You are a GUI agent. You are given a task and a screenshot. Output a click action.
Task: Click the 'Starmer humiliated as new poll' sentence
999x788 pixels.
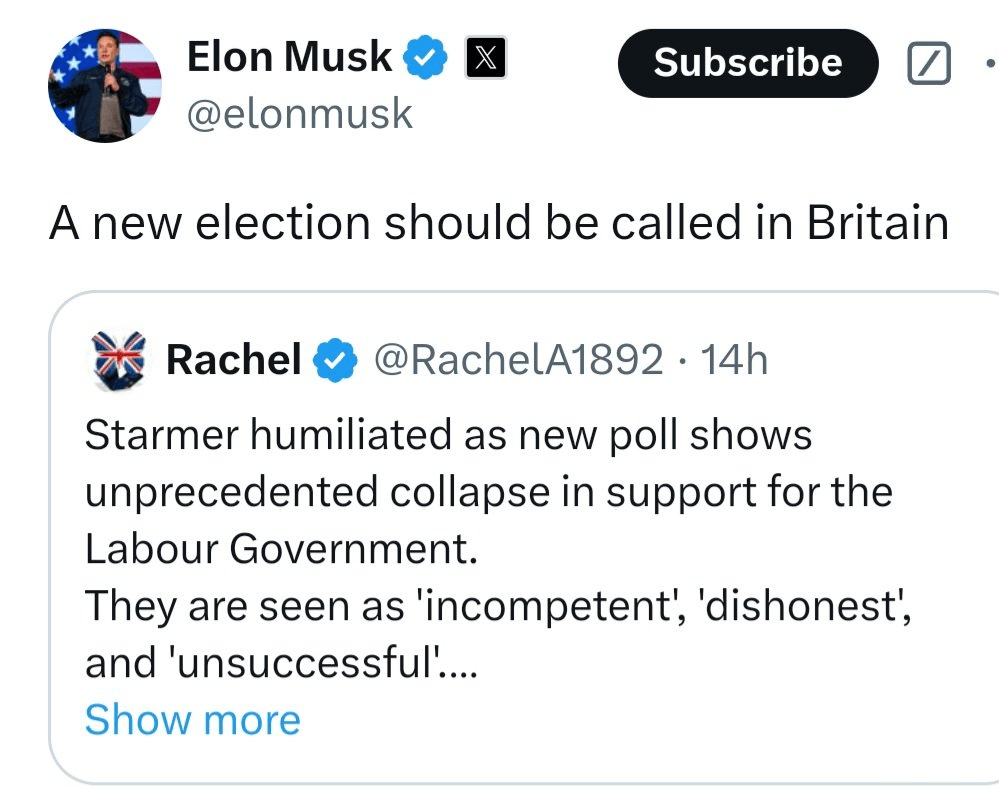[x=448, y=436]
